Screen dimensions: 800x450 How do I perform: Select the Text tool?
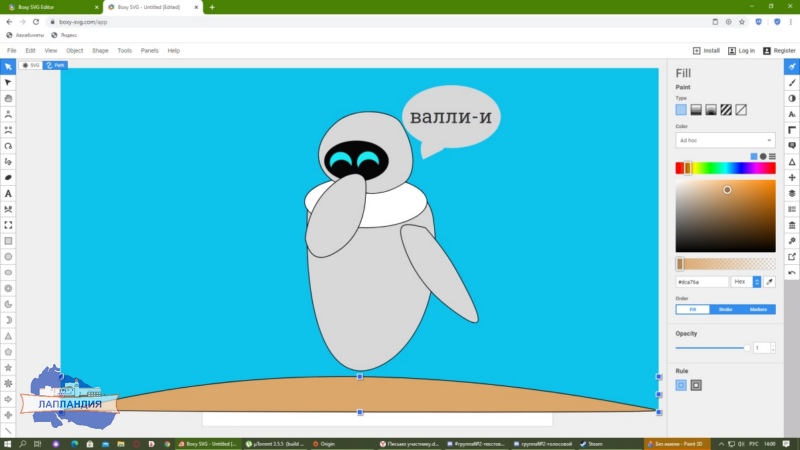pyautogui.click(x=8, y=193)
